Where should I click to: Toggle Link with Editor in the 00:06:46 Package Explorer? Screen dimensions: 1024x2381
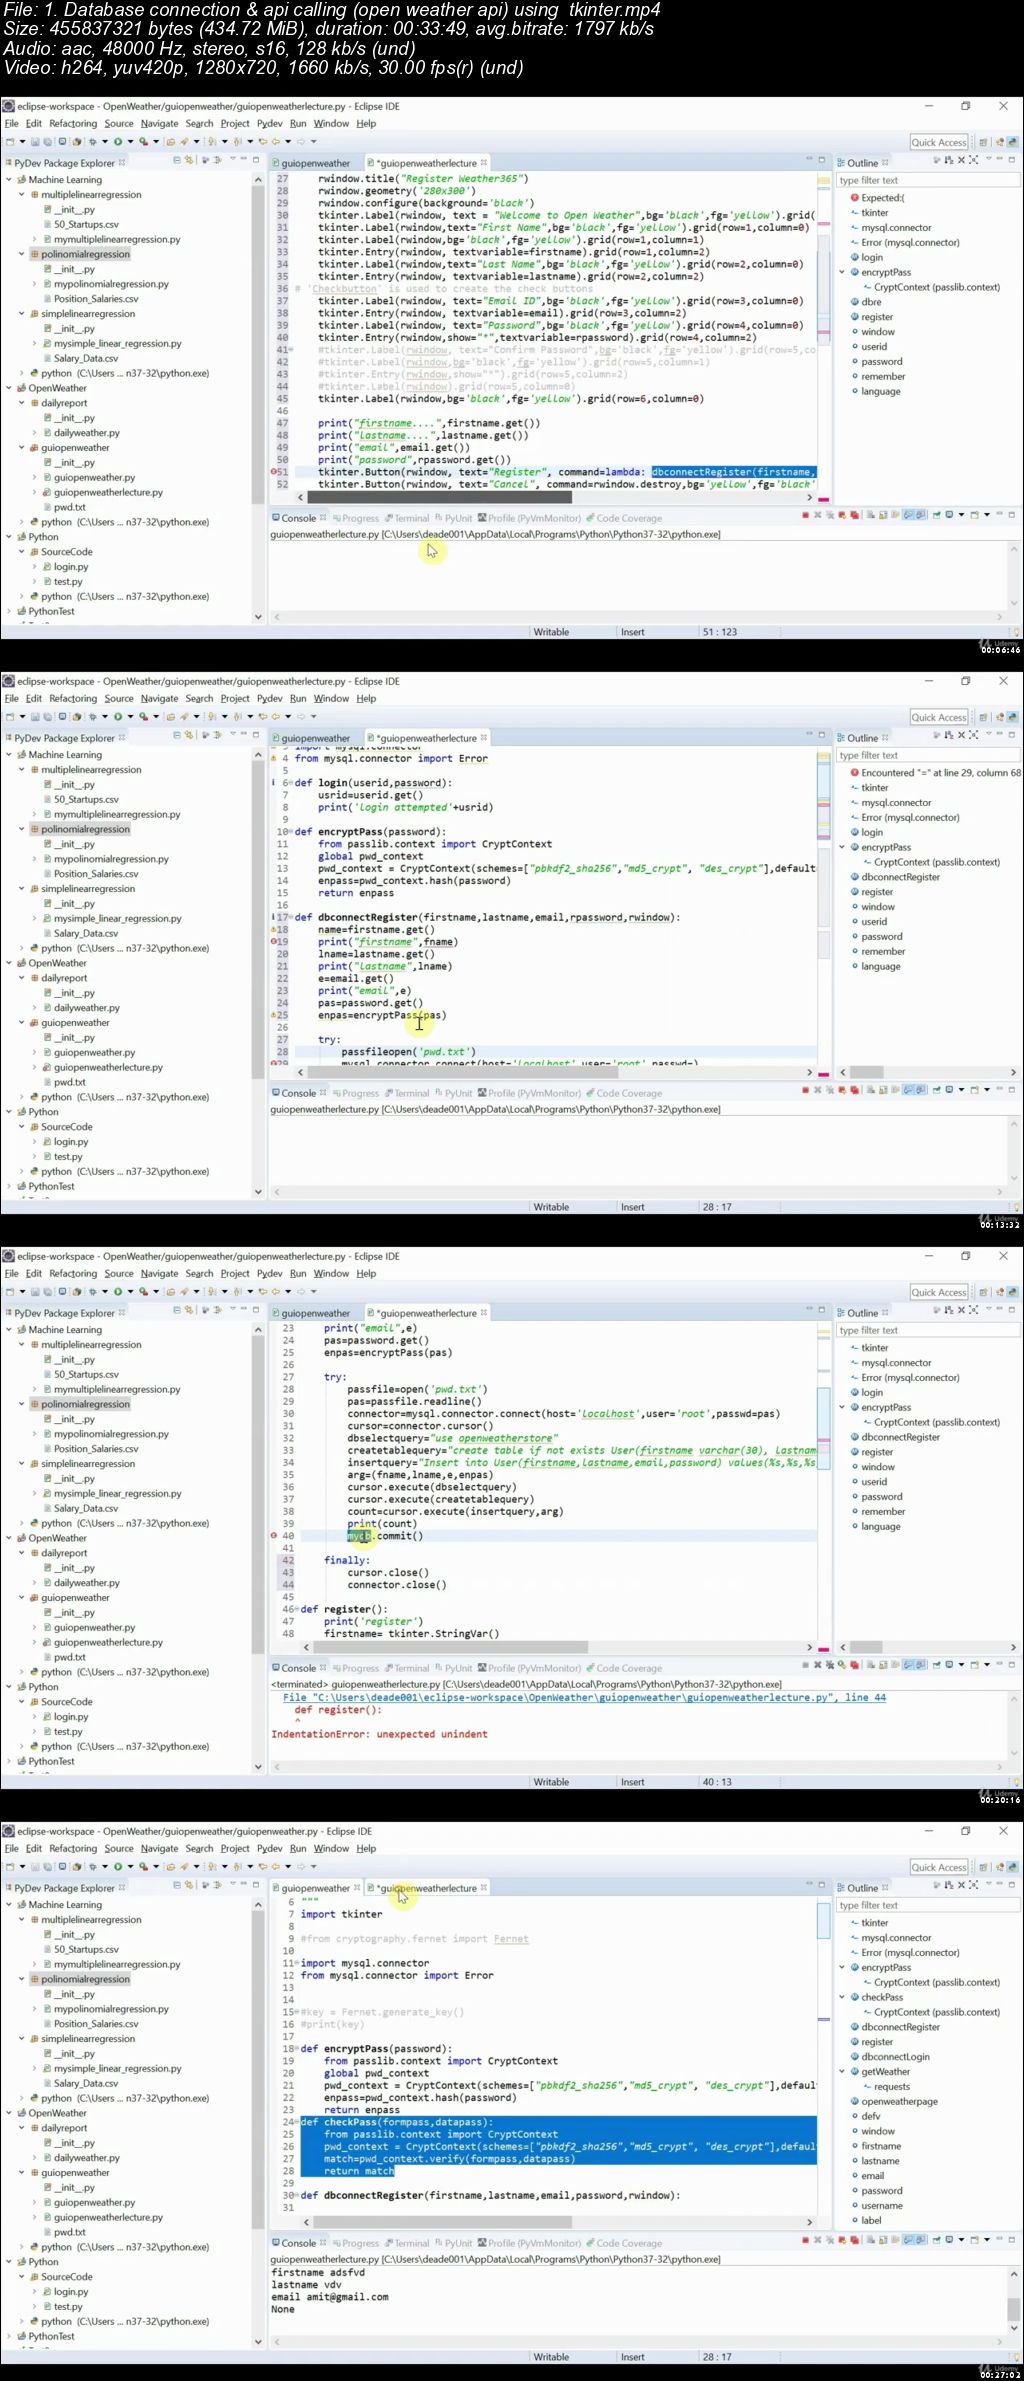pos(189,161)
